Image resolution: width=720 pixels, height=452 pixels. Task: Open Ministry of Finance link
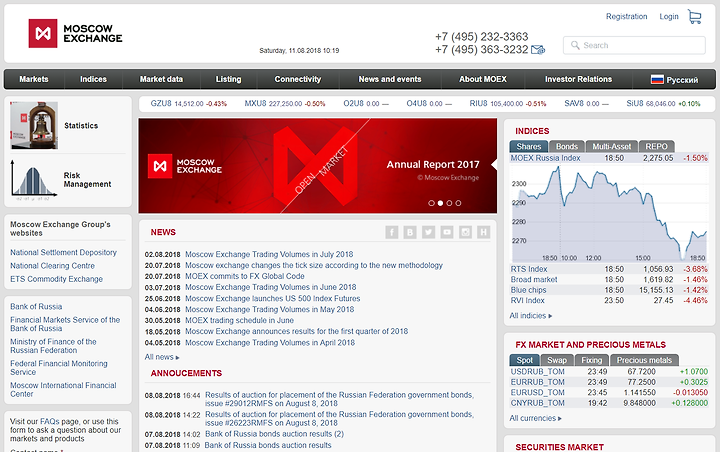point(53,346)
